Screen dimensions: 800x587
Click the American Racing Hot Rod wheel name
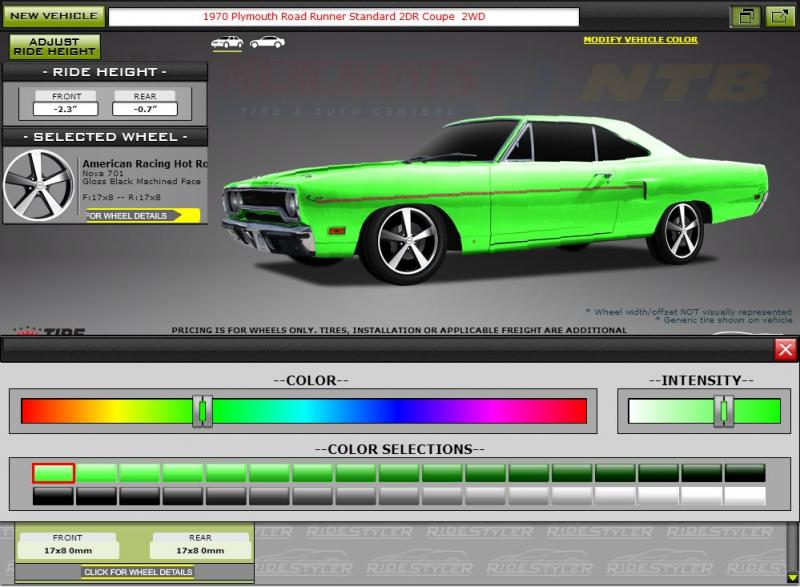[145, 164]
